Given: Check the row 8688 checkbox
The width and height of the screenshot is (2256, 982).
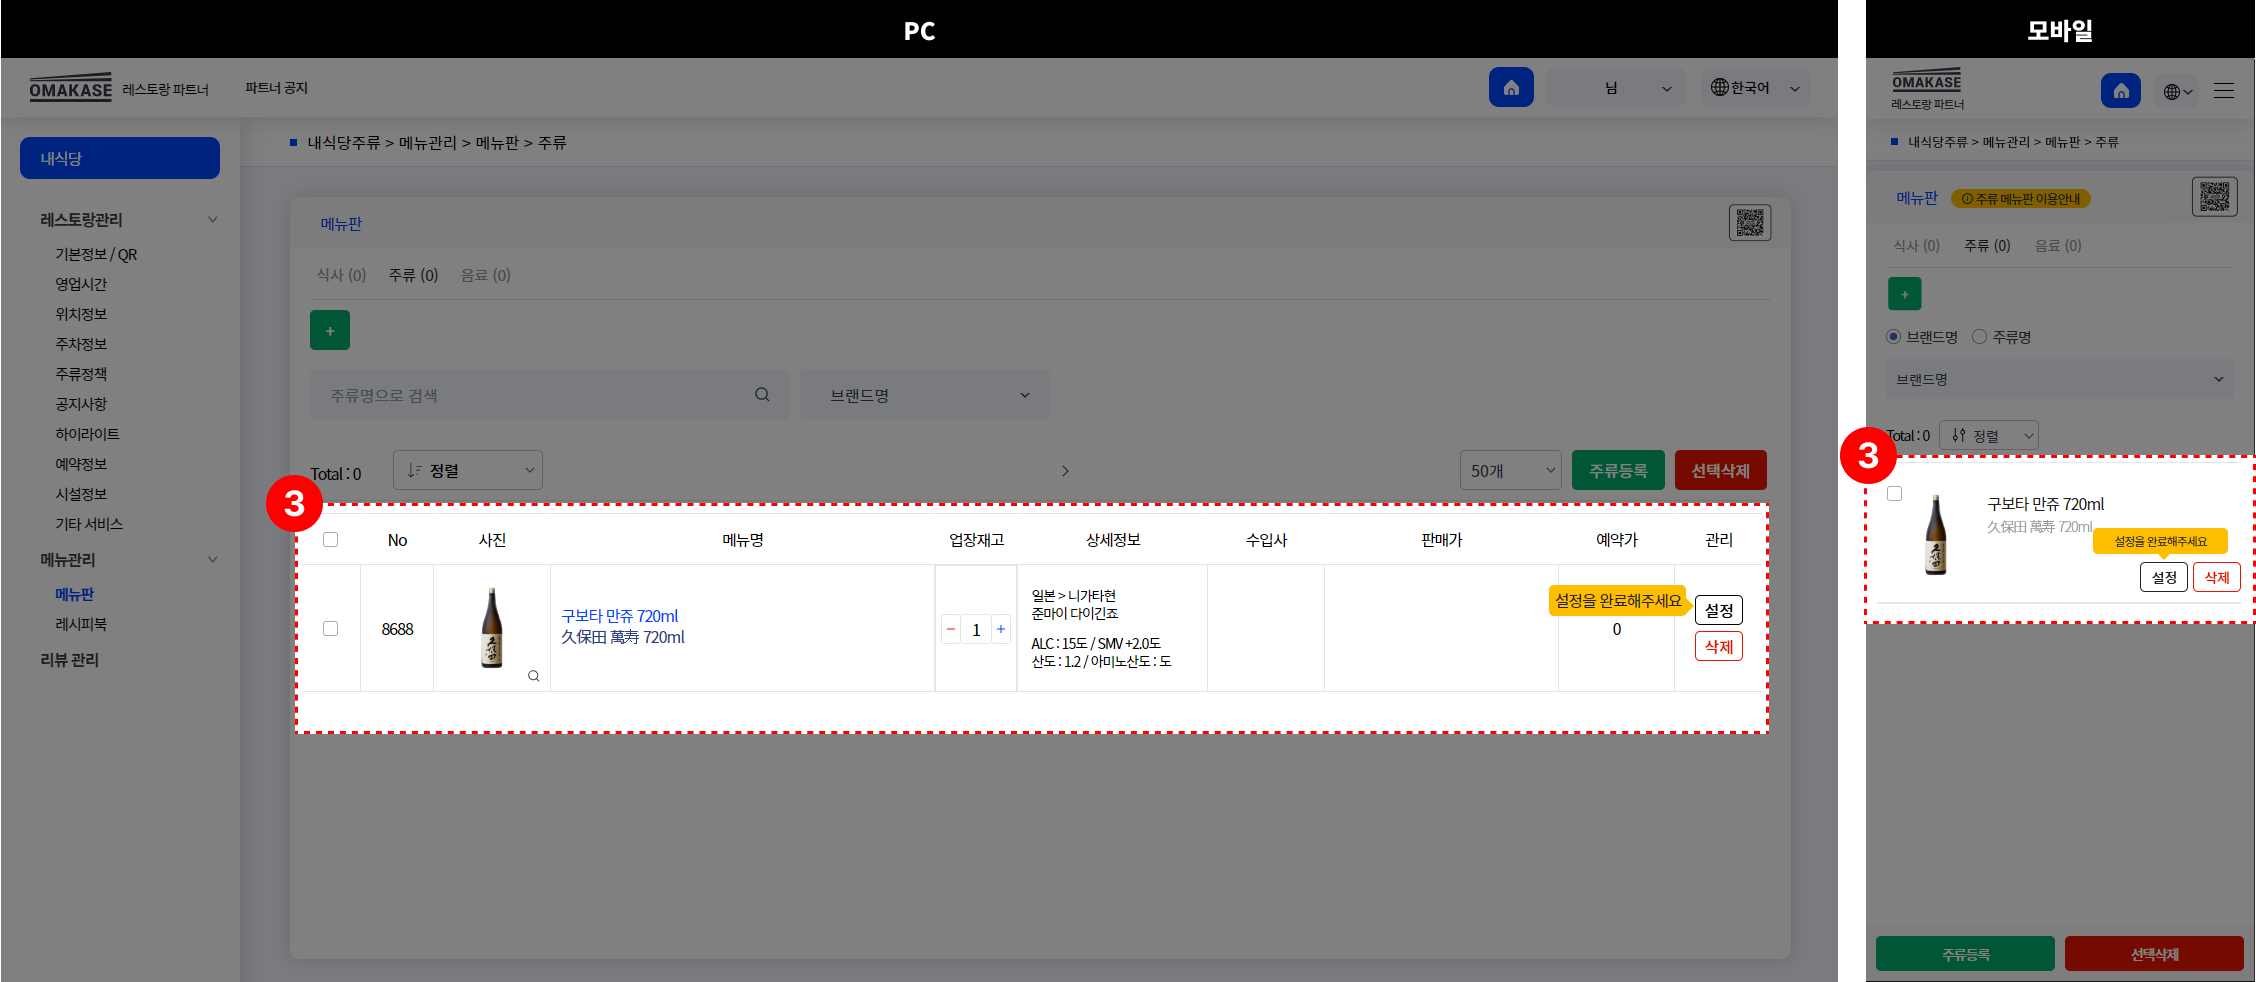Looking at the screenshot, I should point(331,629).
